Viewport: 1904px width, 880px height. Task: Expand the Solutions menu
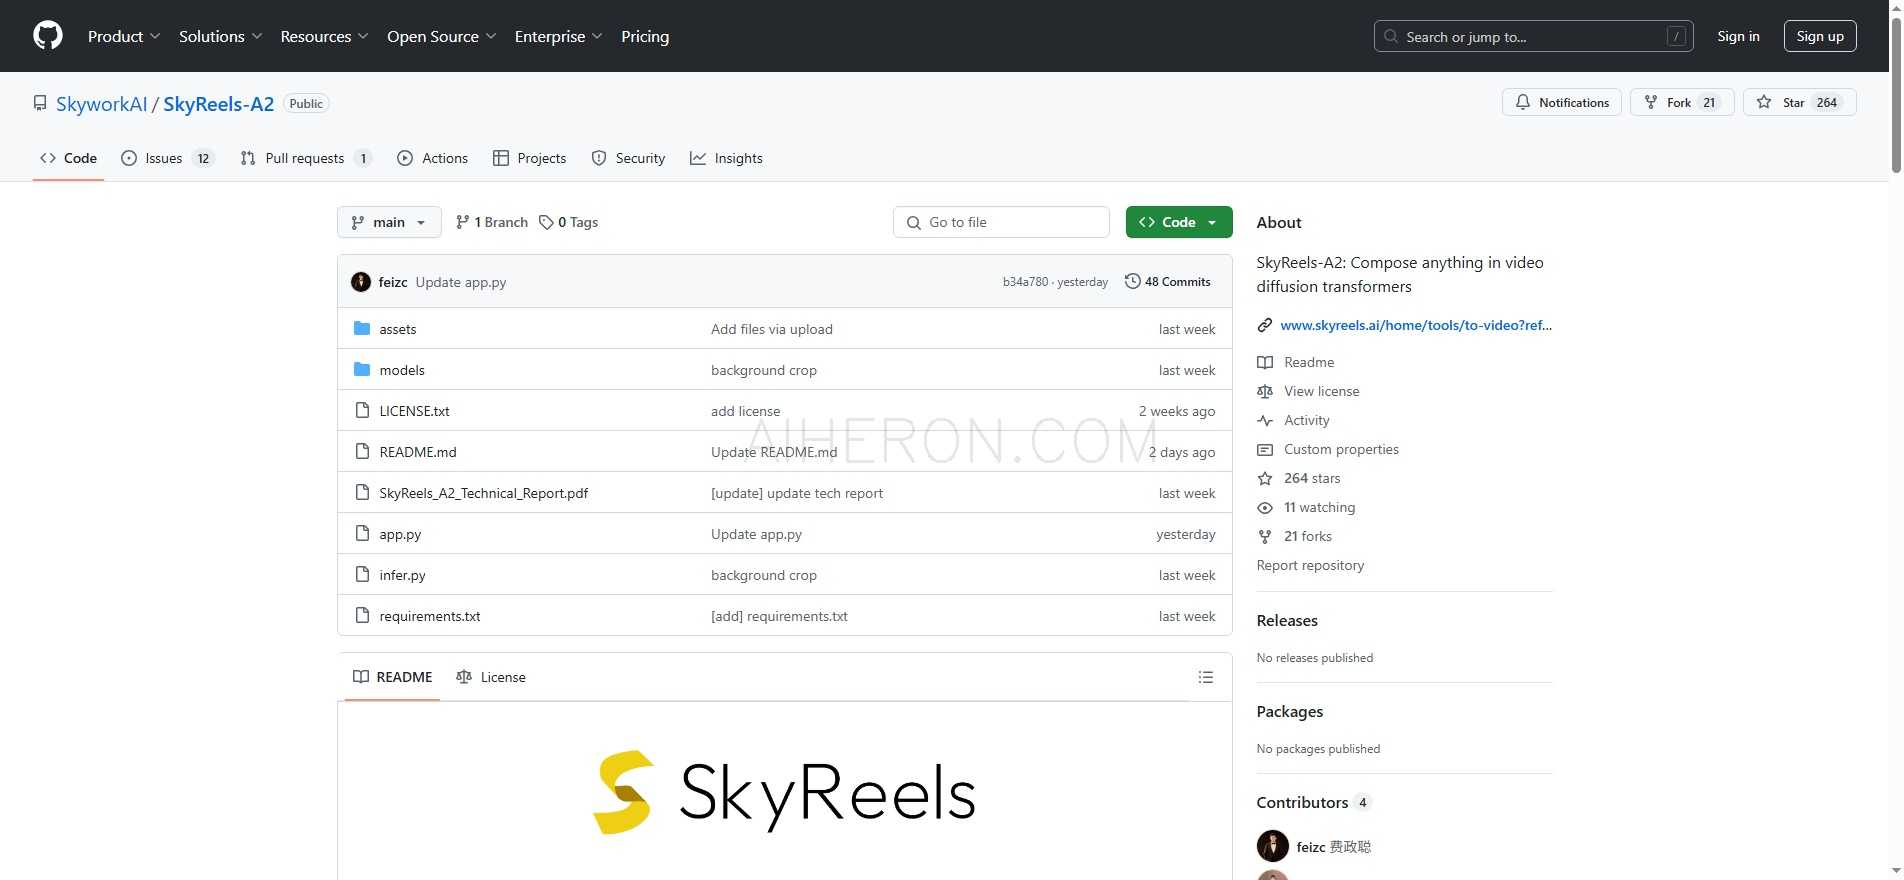[x=220, y=36]
